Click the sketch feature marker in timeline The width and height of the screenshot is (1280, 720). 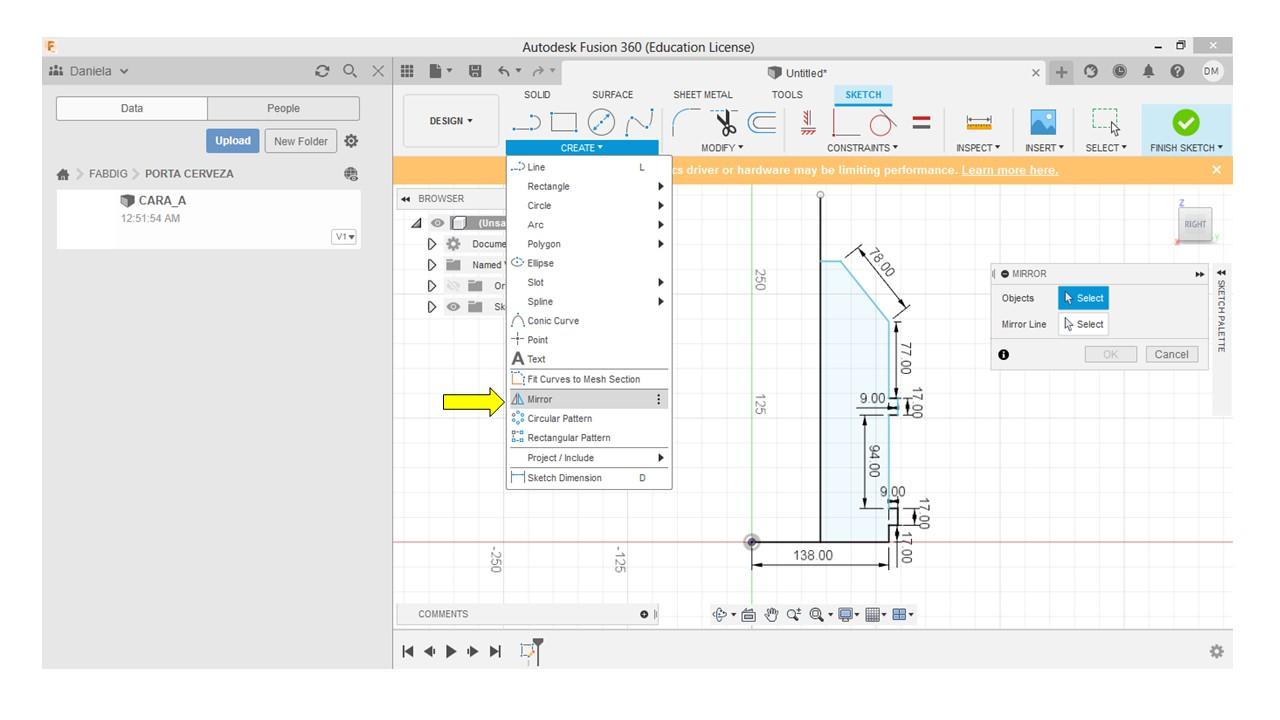coord(528,651)
